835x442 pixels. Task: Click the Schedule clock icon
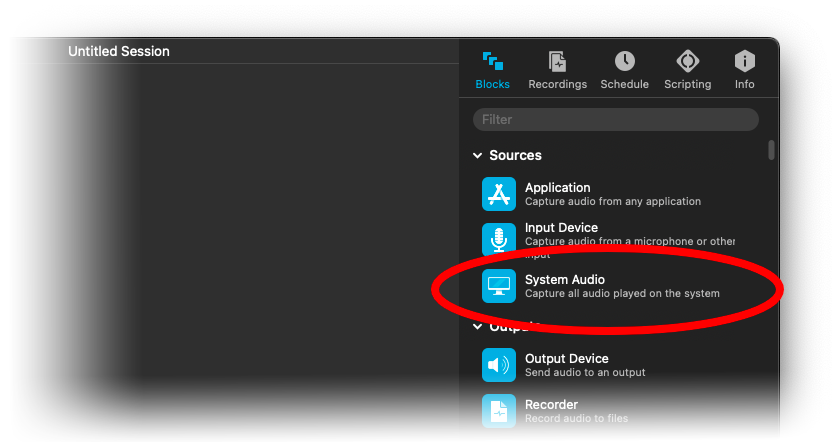coord(624,61)
